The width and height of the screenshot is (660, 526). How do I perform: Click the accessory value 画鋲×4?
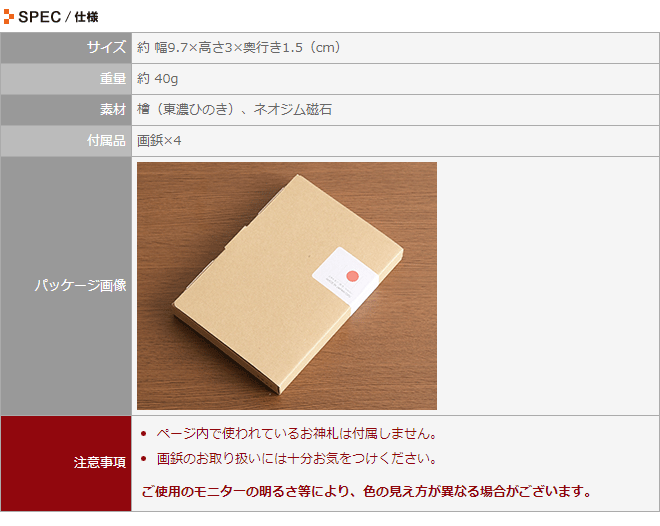(159, 141)
